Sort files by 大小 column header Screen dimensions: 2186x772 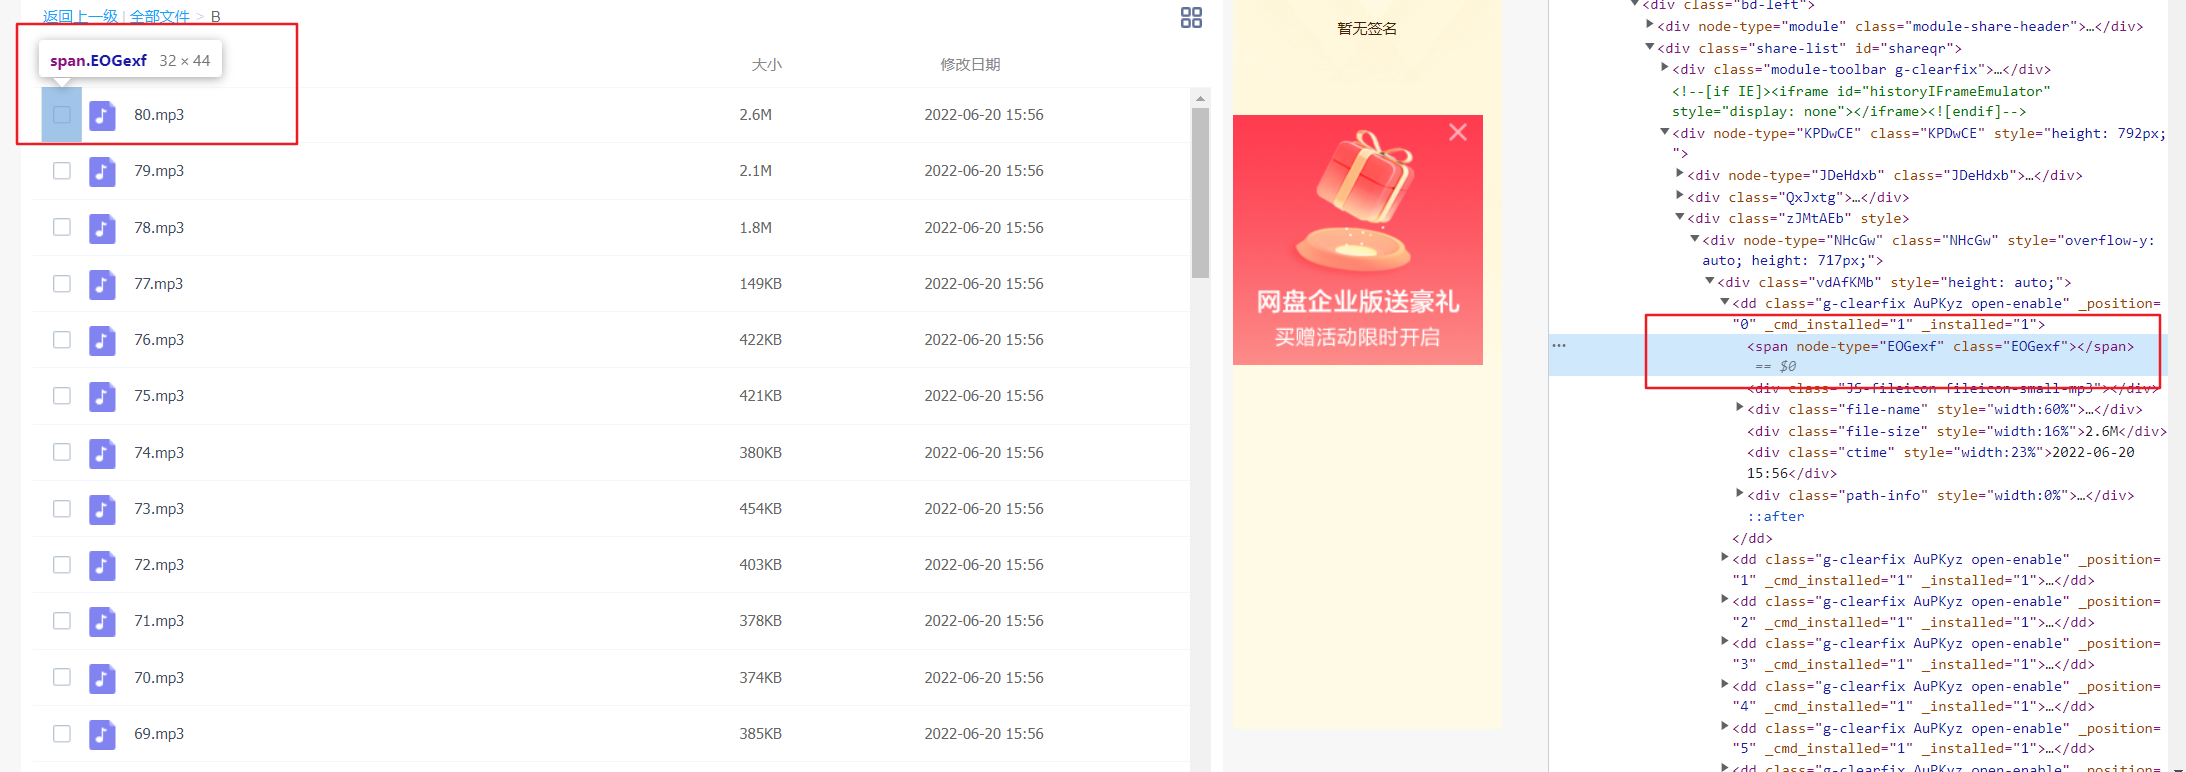766,65
